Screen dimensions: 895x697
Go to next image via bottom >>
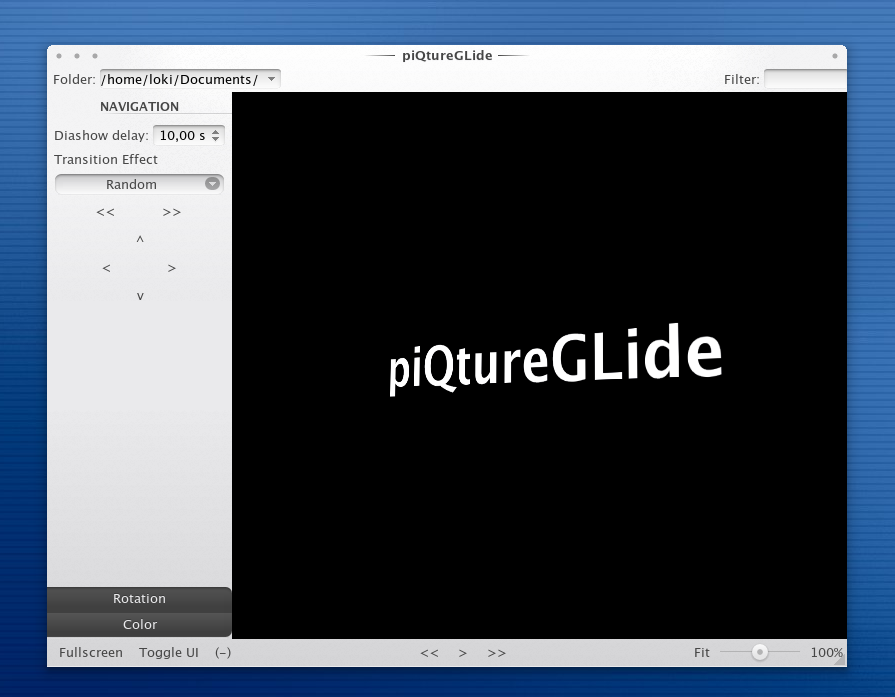click(497, 653)
